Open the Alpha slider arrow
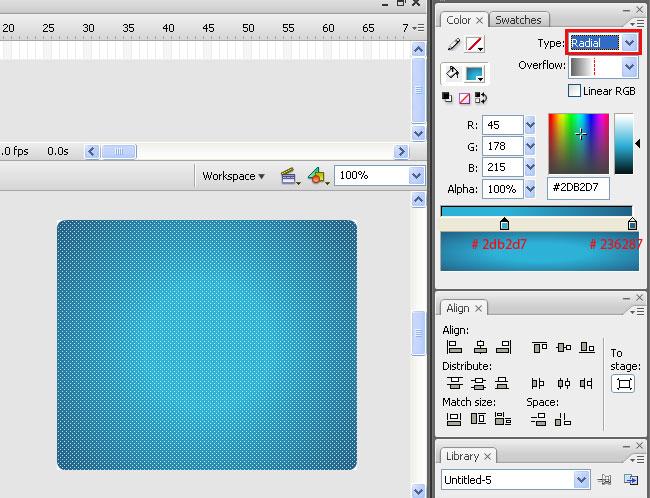Screen dimensions: 650x498 tap(530, 189)
